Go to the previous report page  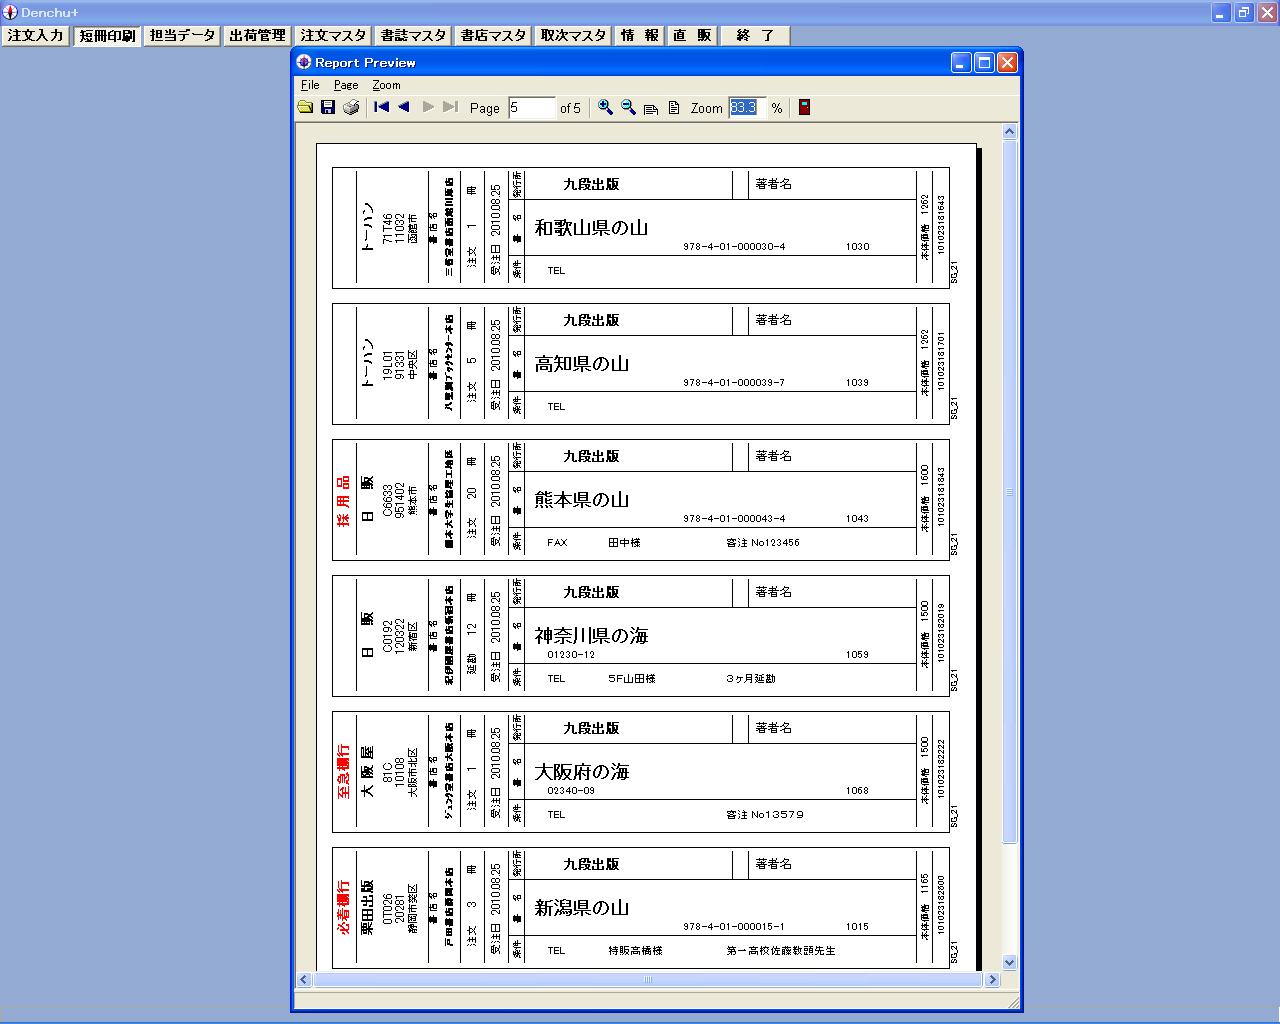click(x=404, y=107)
